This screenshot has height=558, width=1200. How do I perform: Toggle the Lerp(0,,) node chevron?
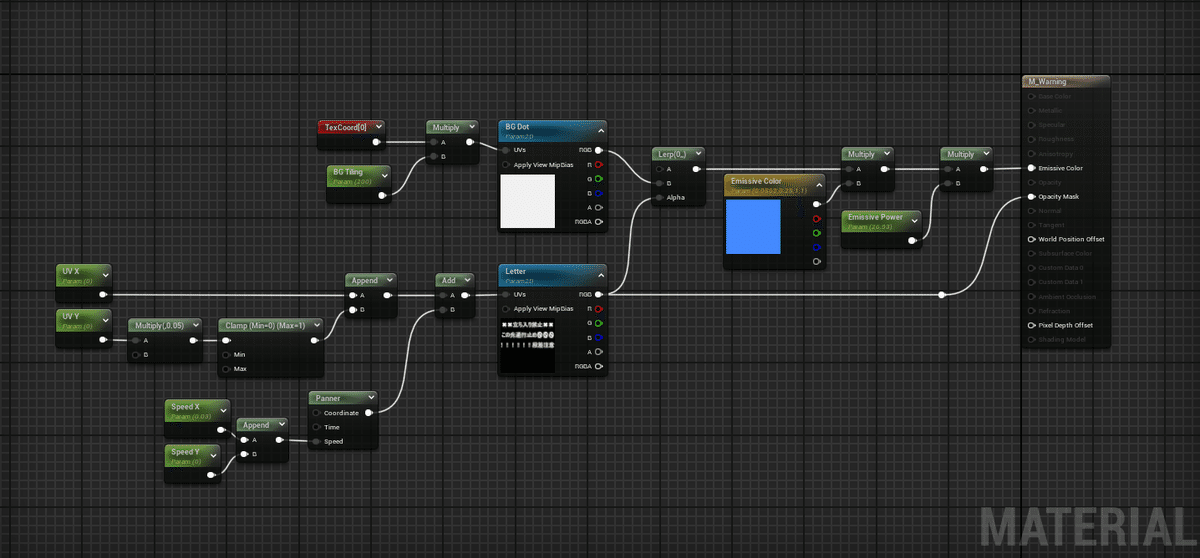click(x=698, y=155)
